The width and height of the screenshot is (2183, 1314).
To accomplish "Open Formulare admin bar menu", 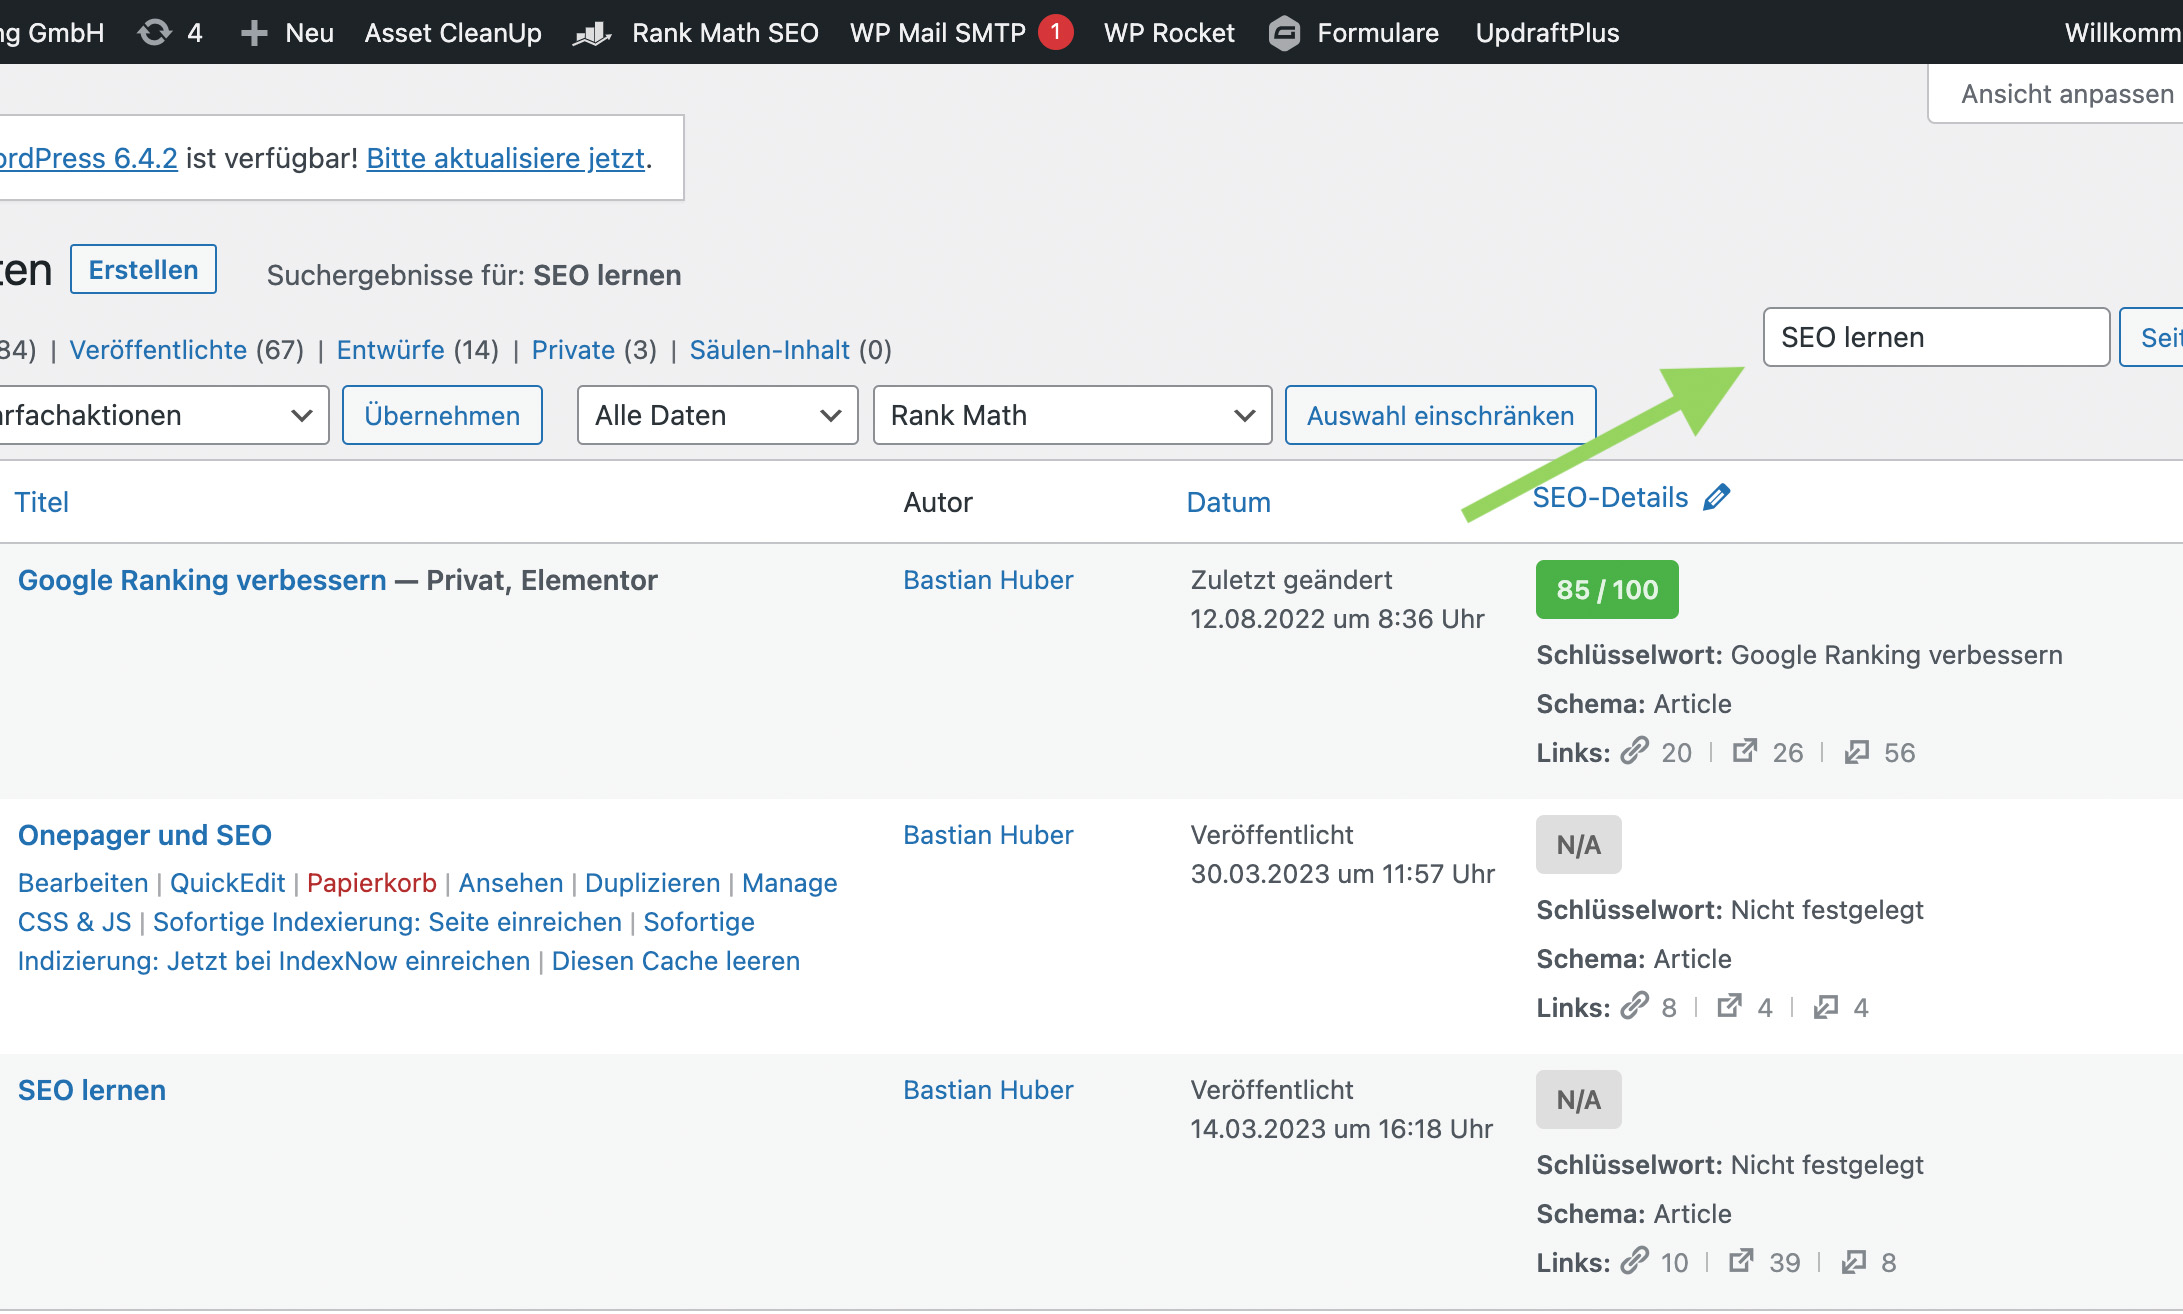I will (x=1377, y=33).
